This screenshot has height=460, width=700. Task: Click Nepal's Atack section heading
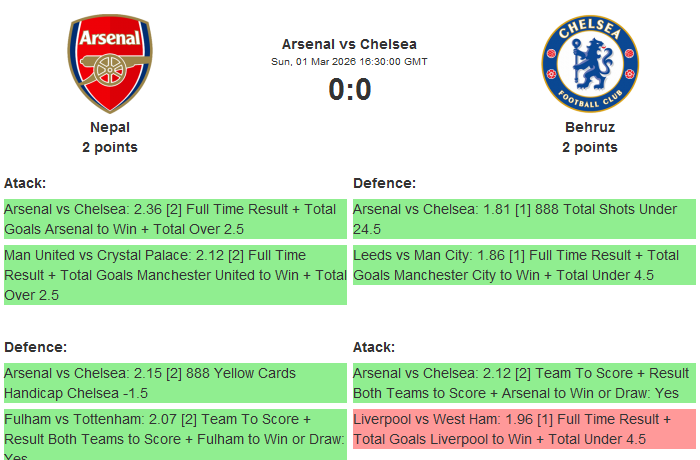click(x=25, y=183)
